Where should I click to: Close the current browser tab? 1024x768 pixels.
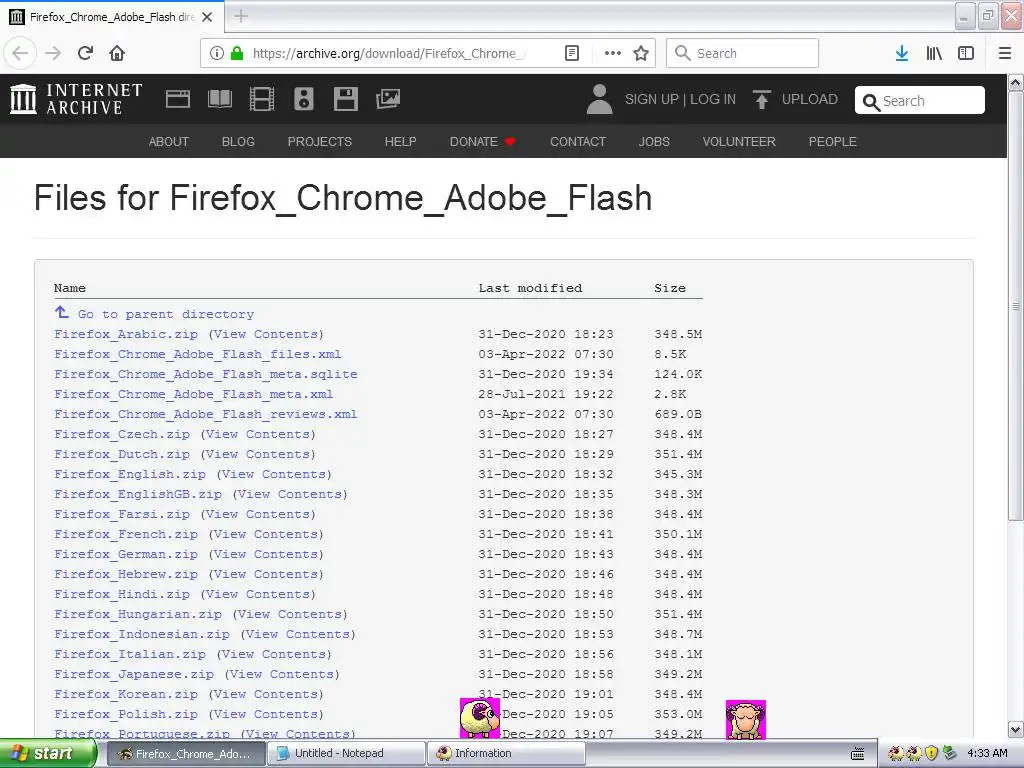(x=207, y=17)
